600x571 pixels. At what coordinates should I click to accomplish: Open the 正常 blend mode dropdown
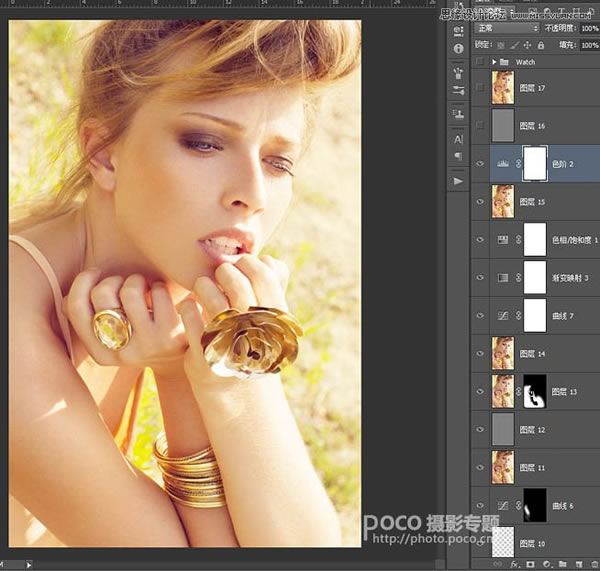coord(506,28)
